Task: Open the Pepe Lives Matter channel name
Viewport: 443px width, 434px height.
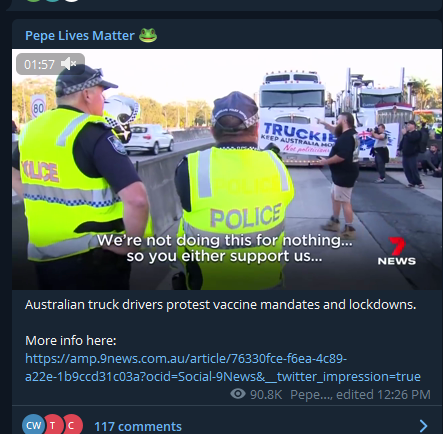Action: point(80,36)
